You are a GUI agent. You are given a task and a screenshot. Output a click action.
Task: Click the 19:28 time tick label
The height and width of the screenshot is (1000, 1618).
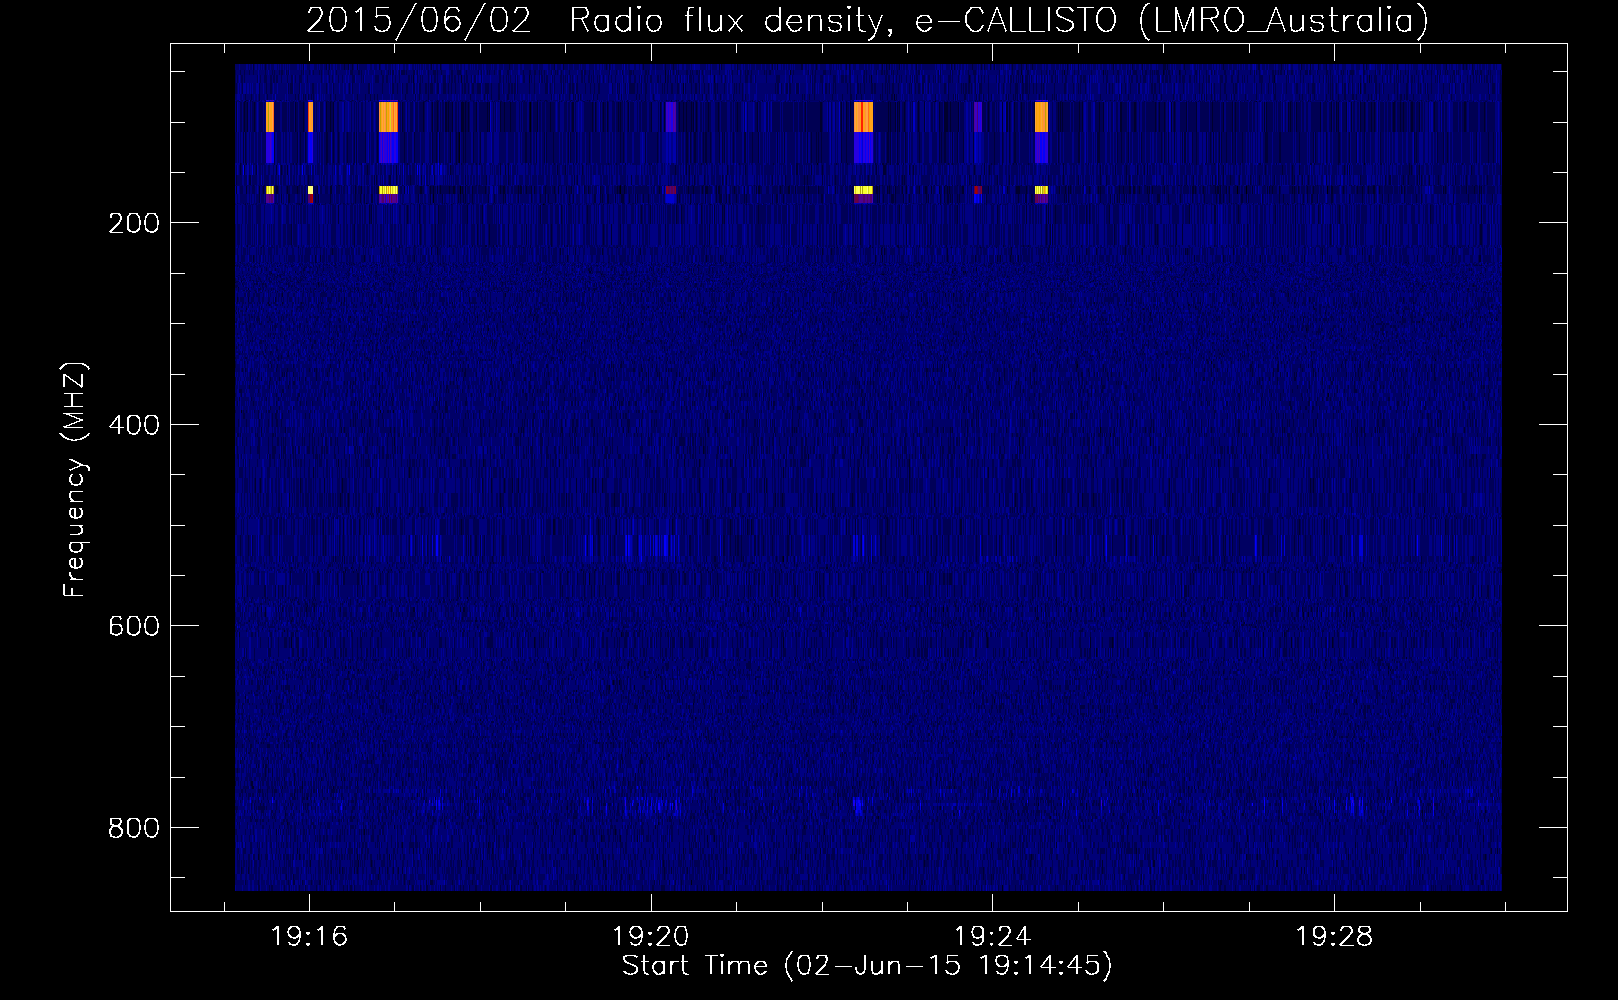pos(1335,937)
